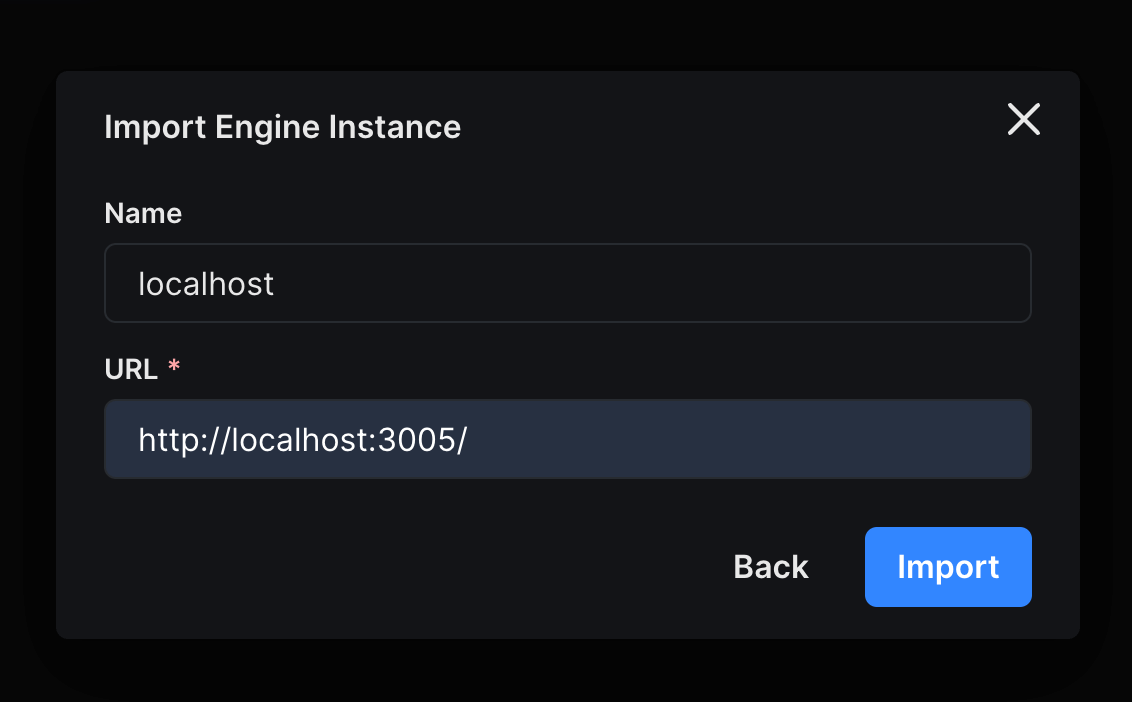Click the Import Engine Instance title
This screenshot has width=1132, height=702.
tap(282, 126)
